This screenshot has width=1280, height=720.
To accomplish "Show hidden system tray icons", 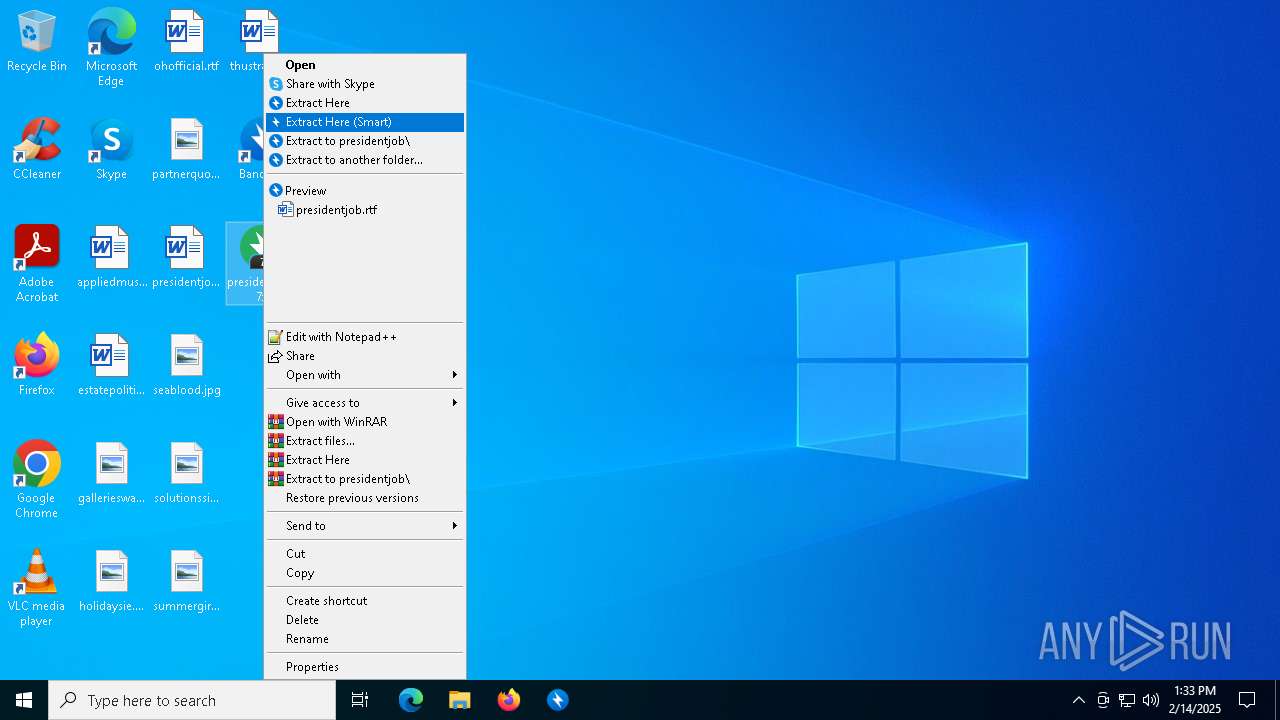I will [1078, 700].
